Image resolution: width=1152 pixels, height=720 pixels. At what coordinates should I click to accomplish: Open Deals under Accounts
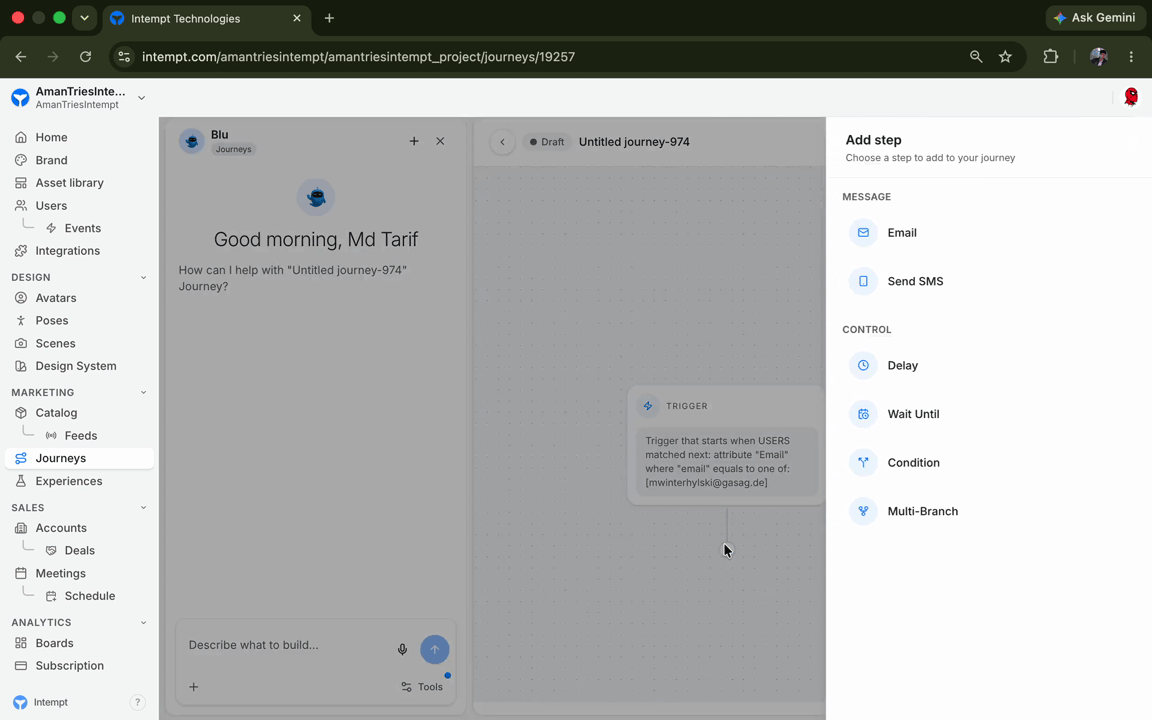click(79, 551)
